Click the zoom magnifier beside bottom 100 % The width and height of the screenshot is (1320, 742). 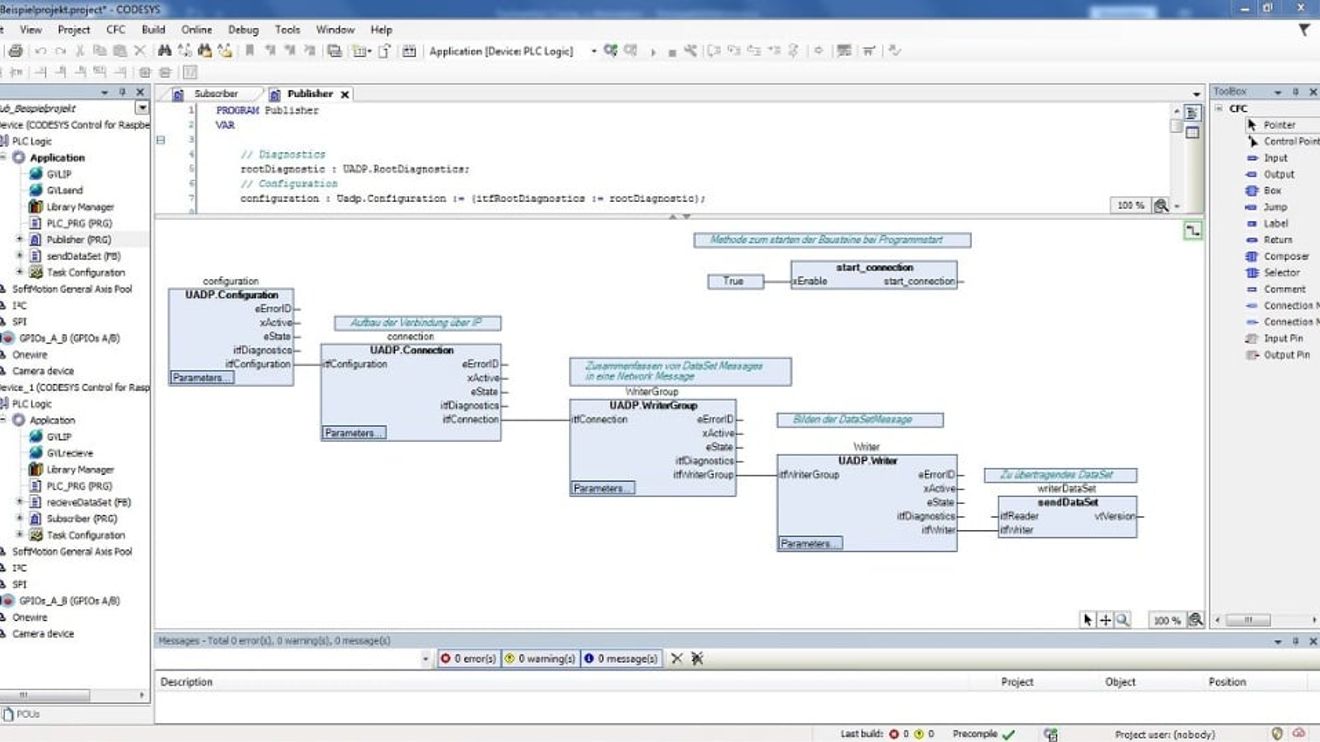click(1194, 620)
